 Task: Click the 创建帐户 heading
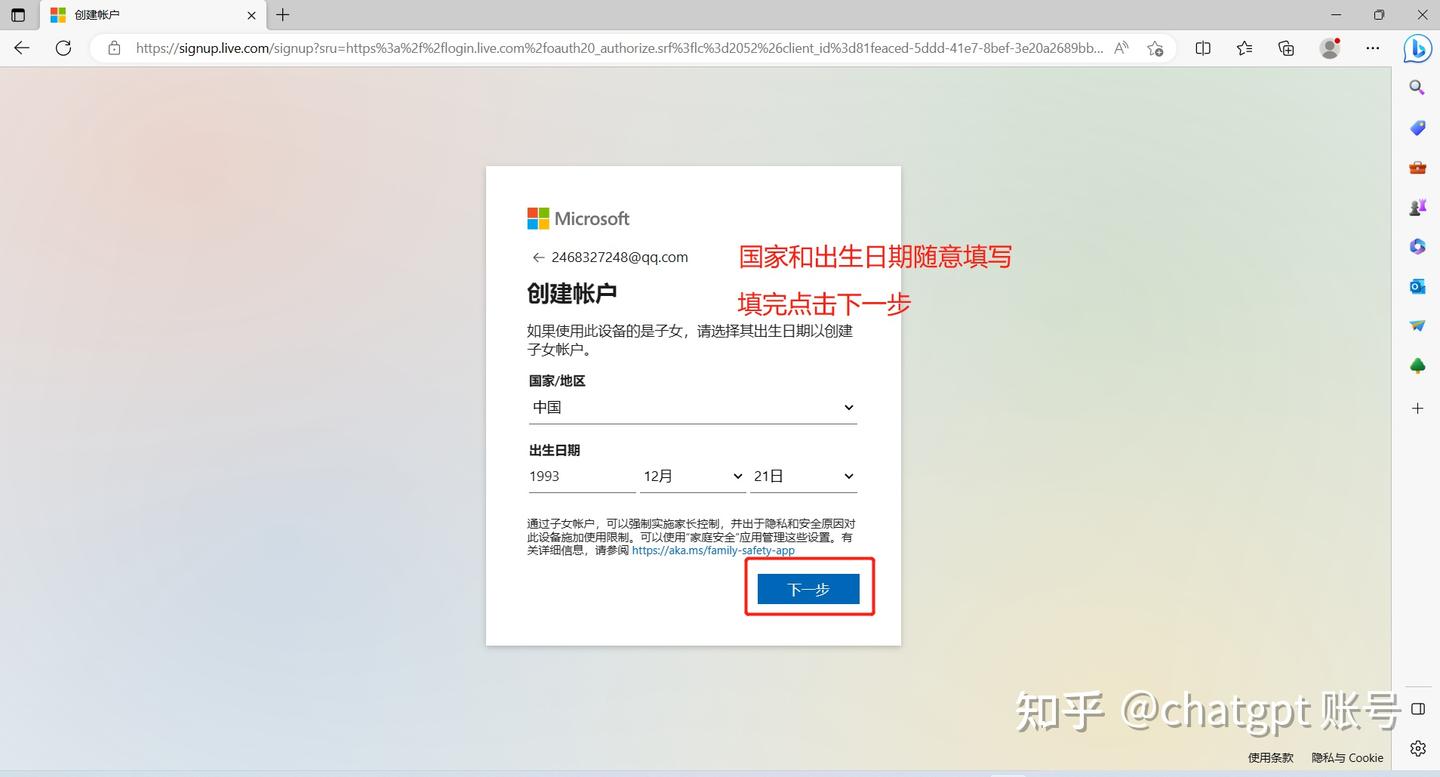pos(572,294)
